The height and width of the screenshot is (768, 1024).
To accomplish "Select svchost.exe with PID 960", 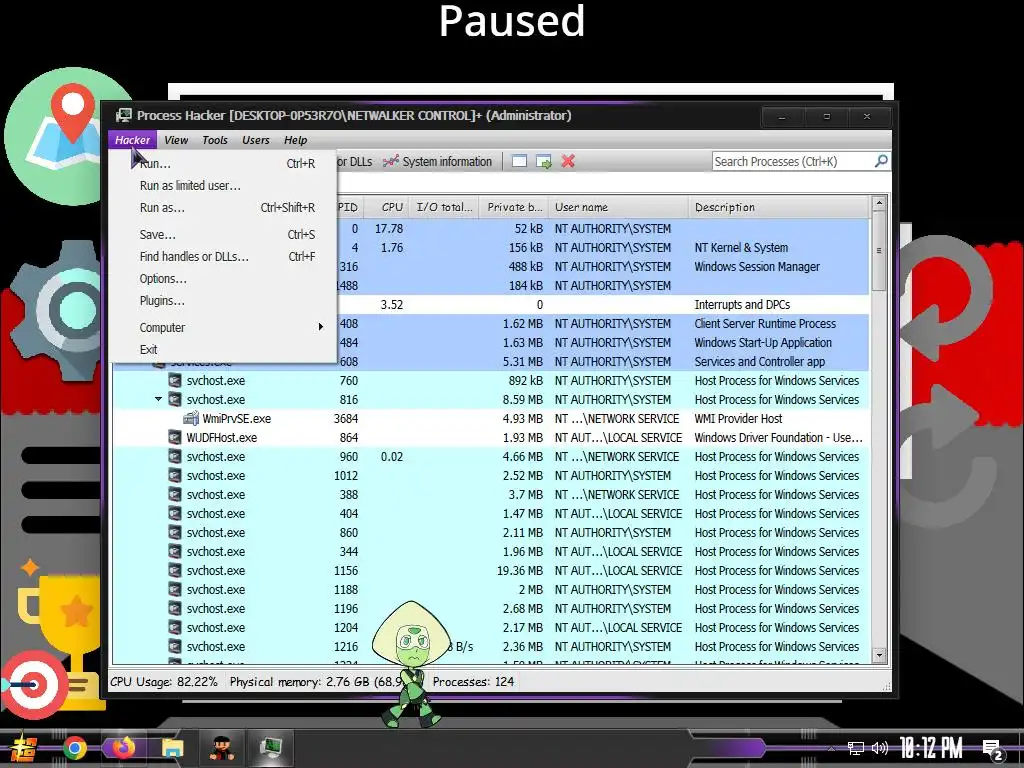I will [491, 456].
